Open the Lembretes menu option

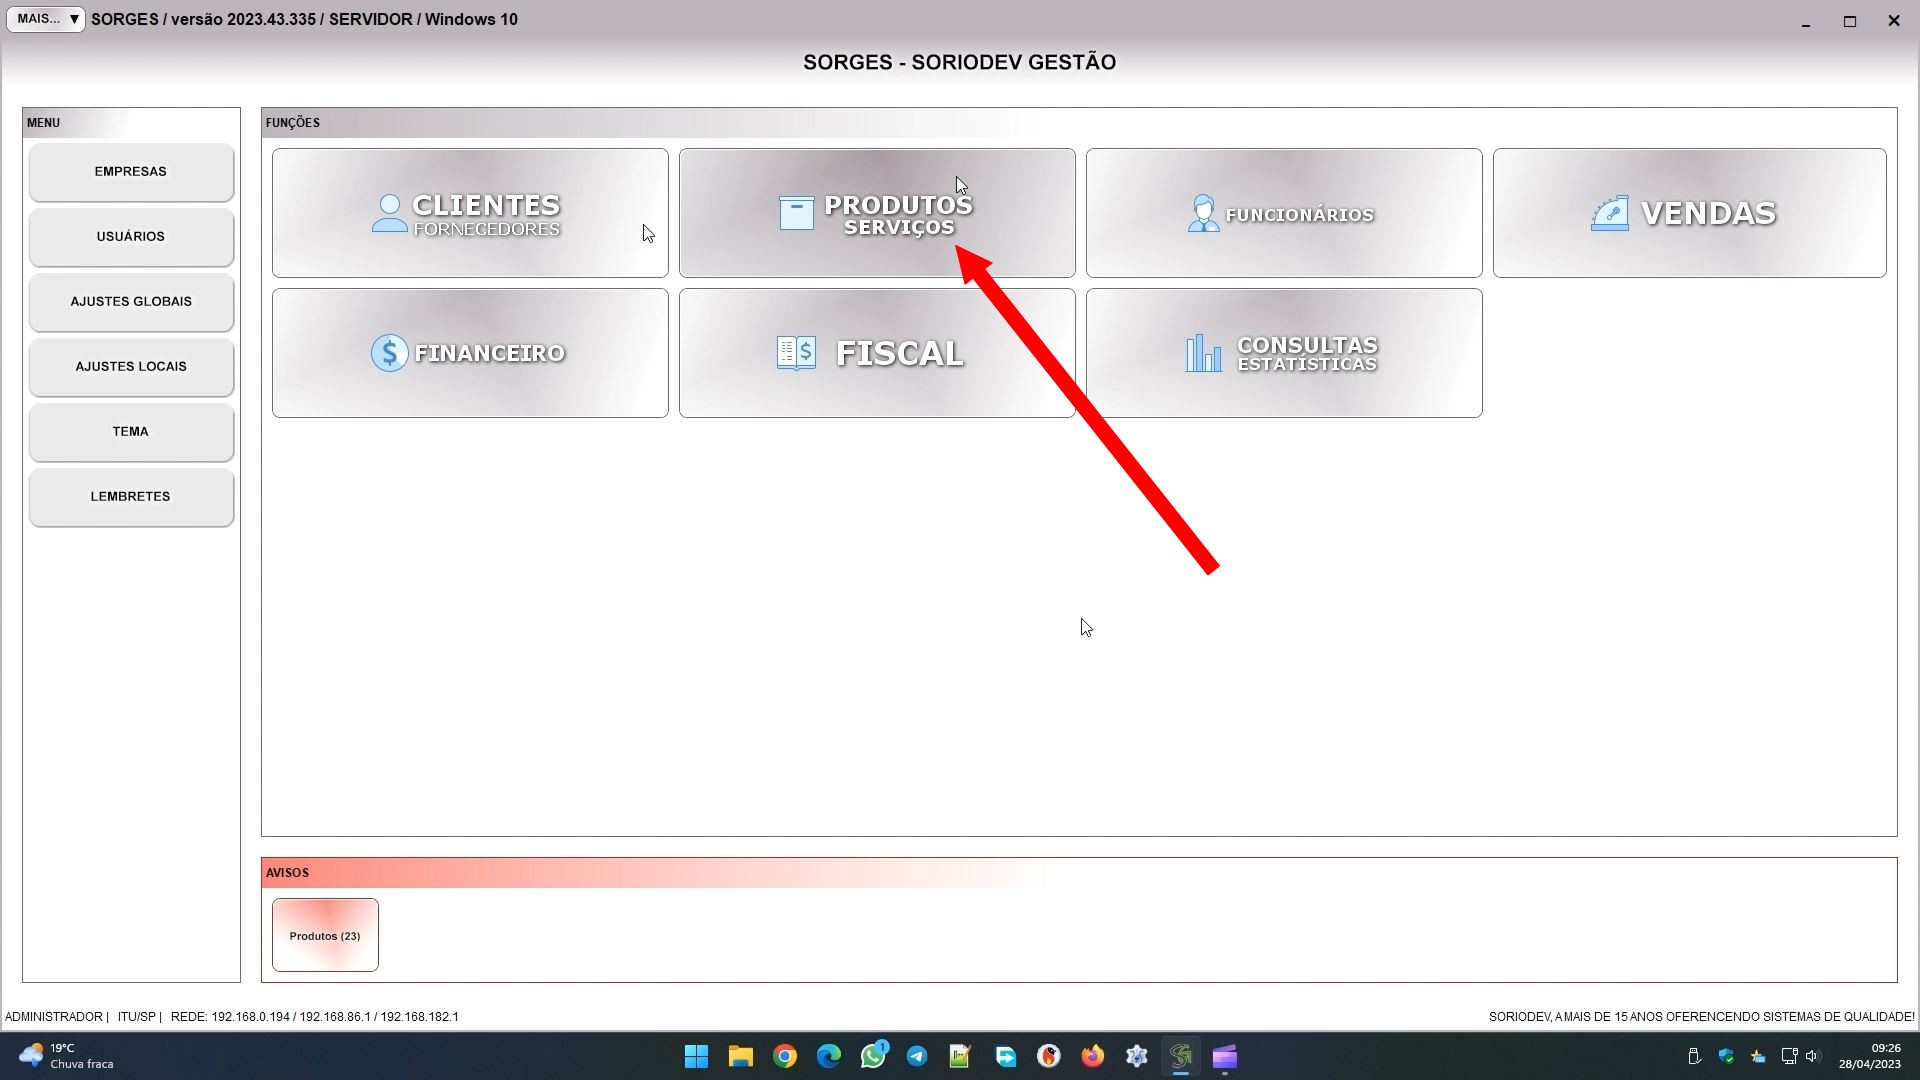point(131,497)
